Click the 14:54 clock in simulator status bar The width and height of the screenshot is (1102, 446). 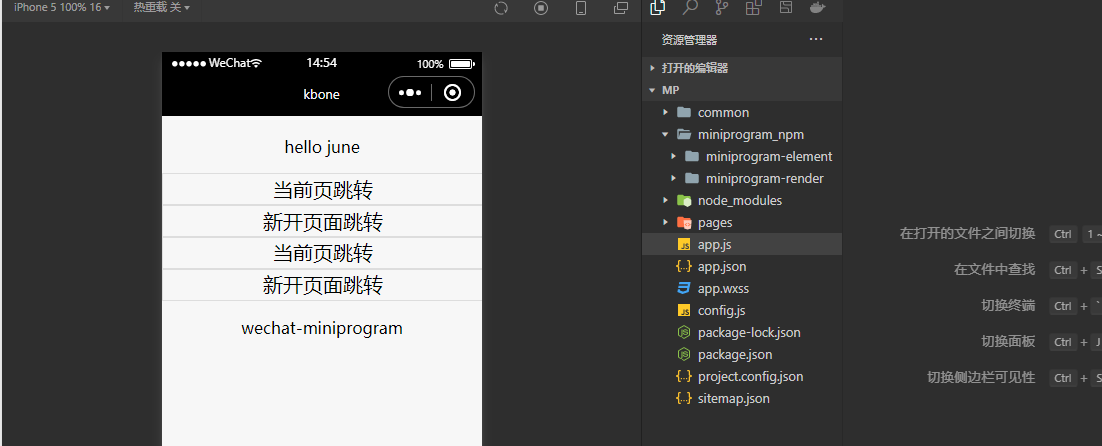click(x=321, y=63)
